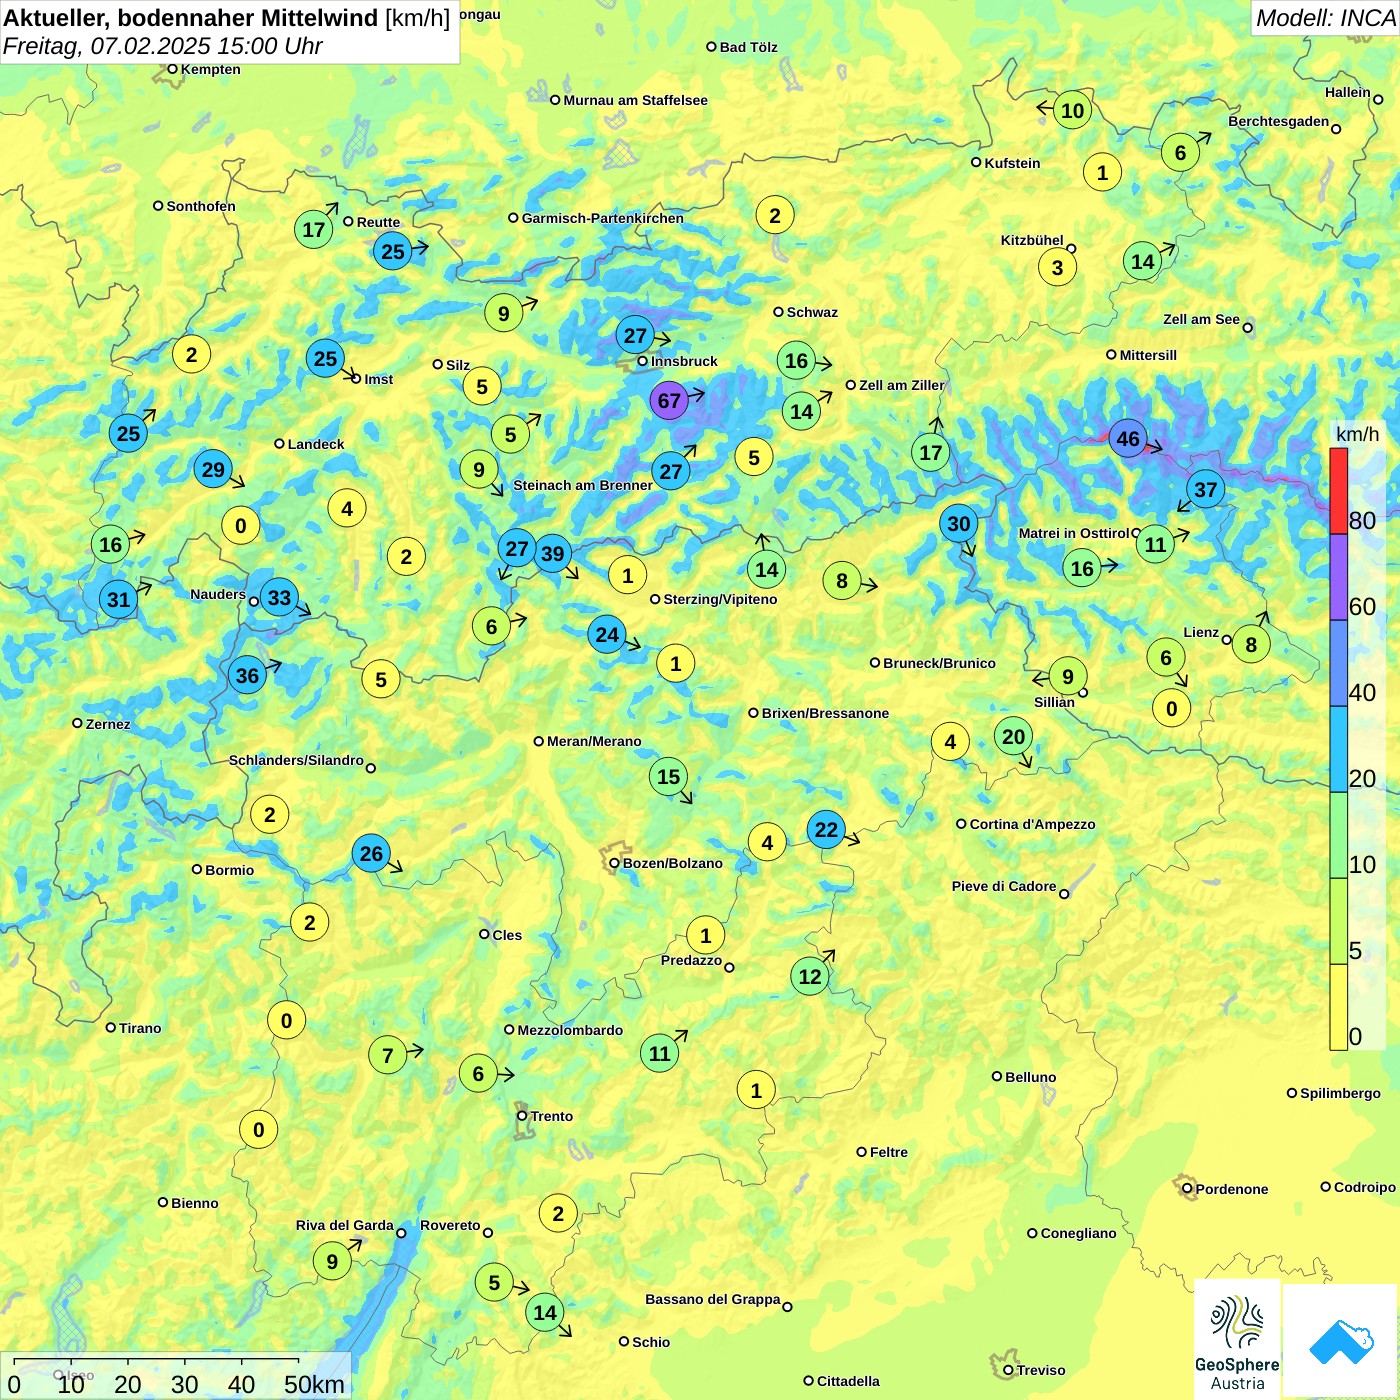Click the Steinach am Brenner label
The image size is (1400, 1400).
point(583,486)
